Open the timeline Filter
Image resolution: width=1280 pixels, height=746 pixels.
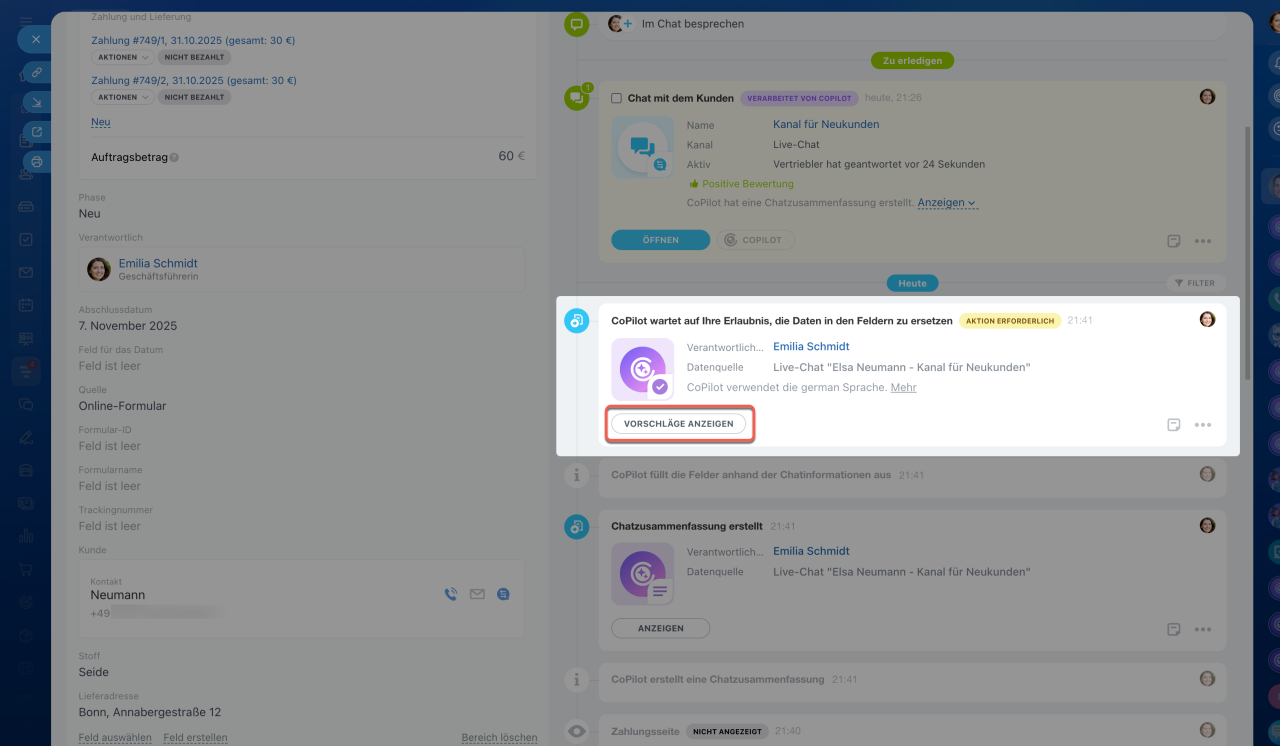point(1196,283)
